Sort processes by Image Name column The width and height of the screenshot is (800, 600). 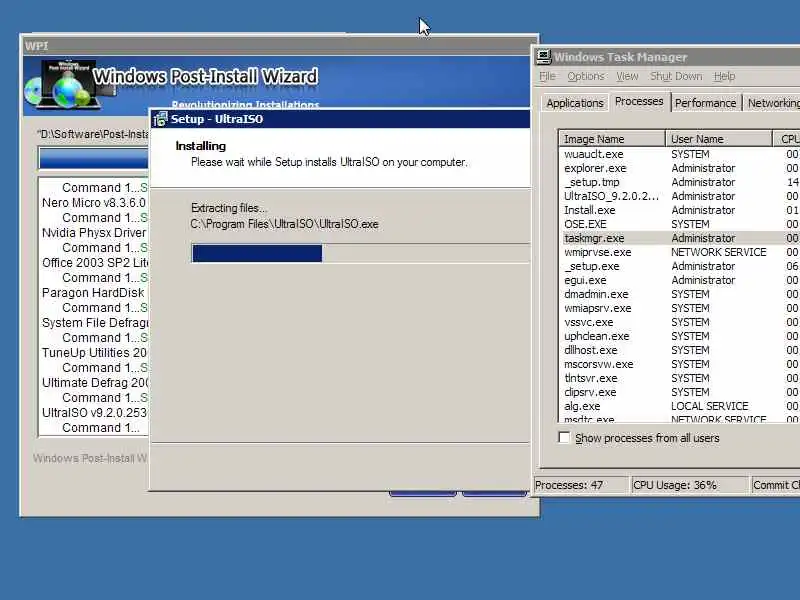pyautogui.click(x=612, y=139)
